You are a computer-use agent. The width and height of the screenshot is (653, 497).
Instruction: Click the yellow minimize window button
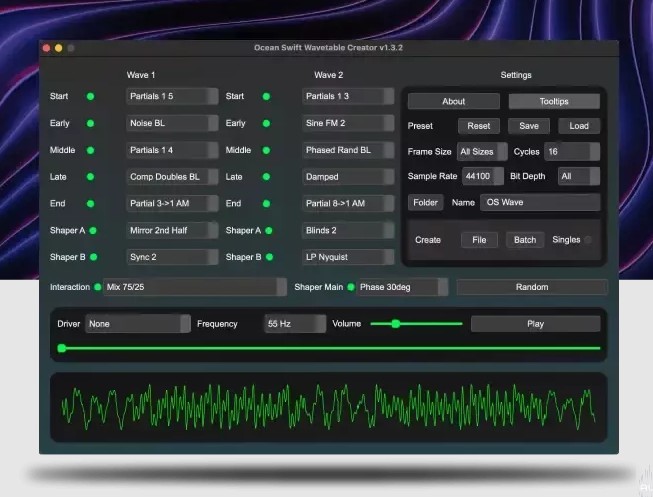tap(59, 48)
